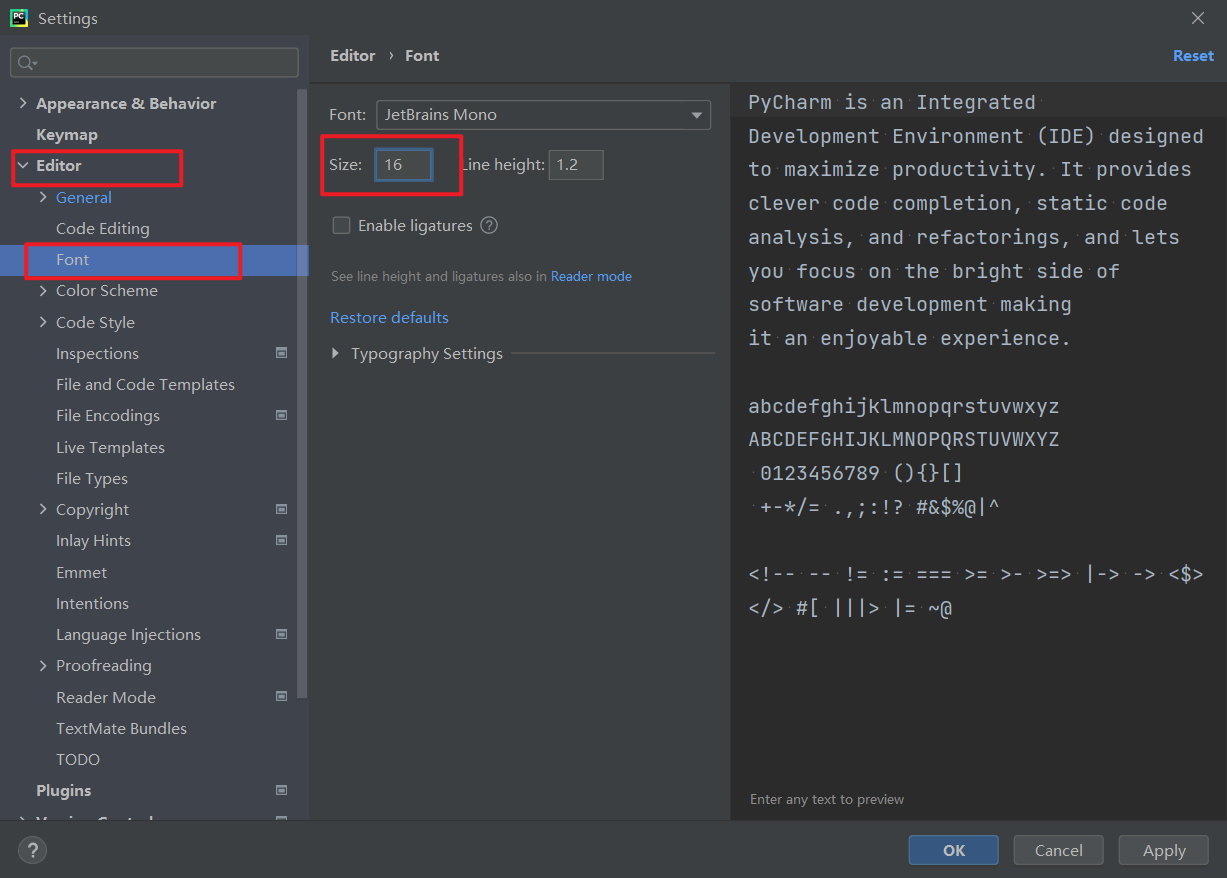The width and height of the screenshot is (1227, 878).
Task: Click the PyCharm logo in title bar
Action: (x=19, y=17)
